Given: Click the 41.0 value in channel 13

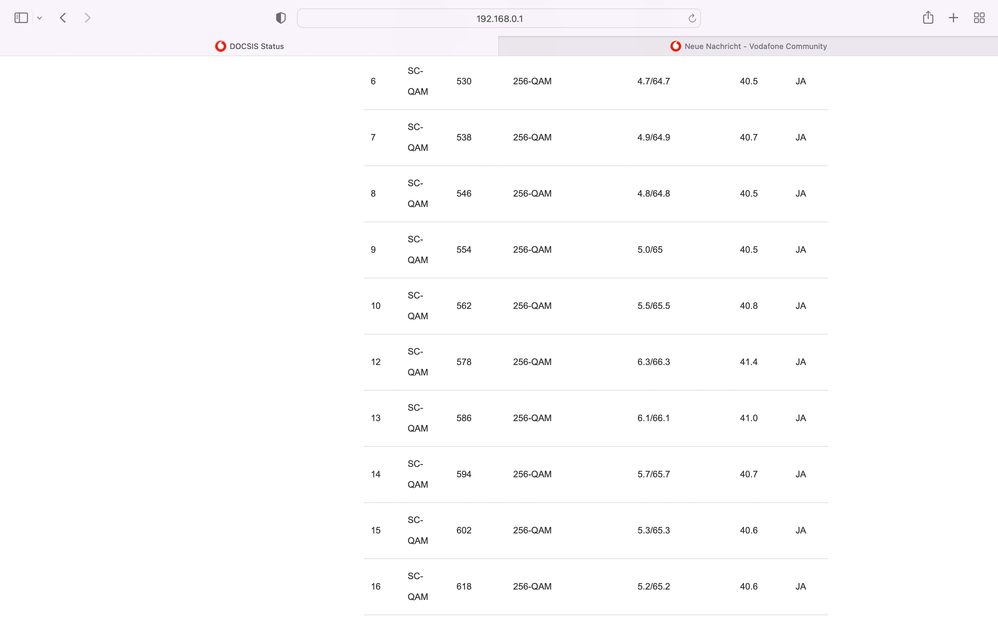Looking at the screenshot, I should tap(749, 418).
